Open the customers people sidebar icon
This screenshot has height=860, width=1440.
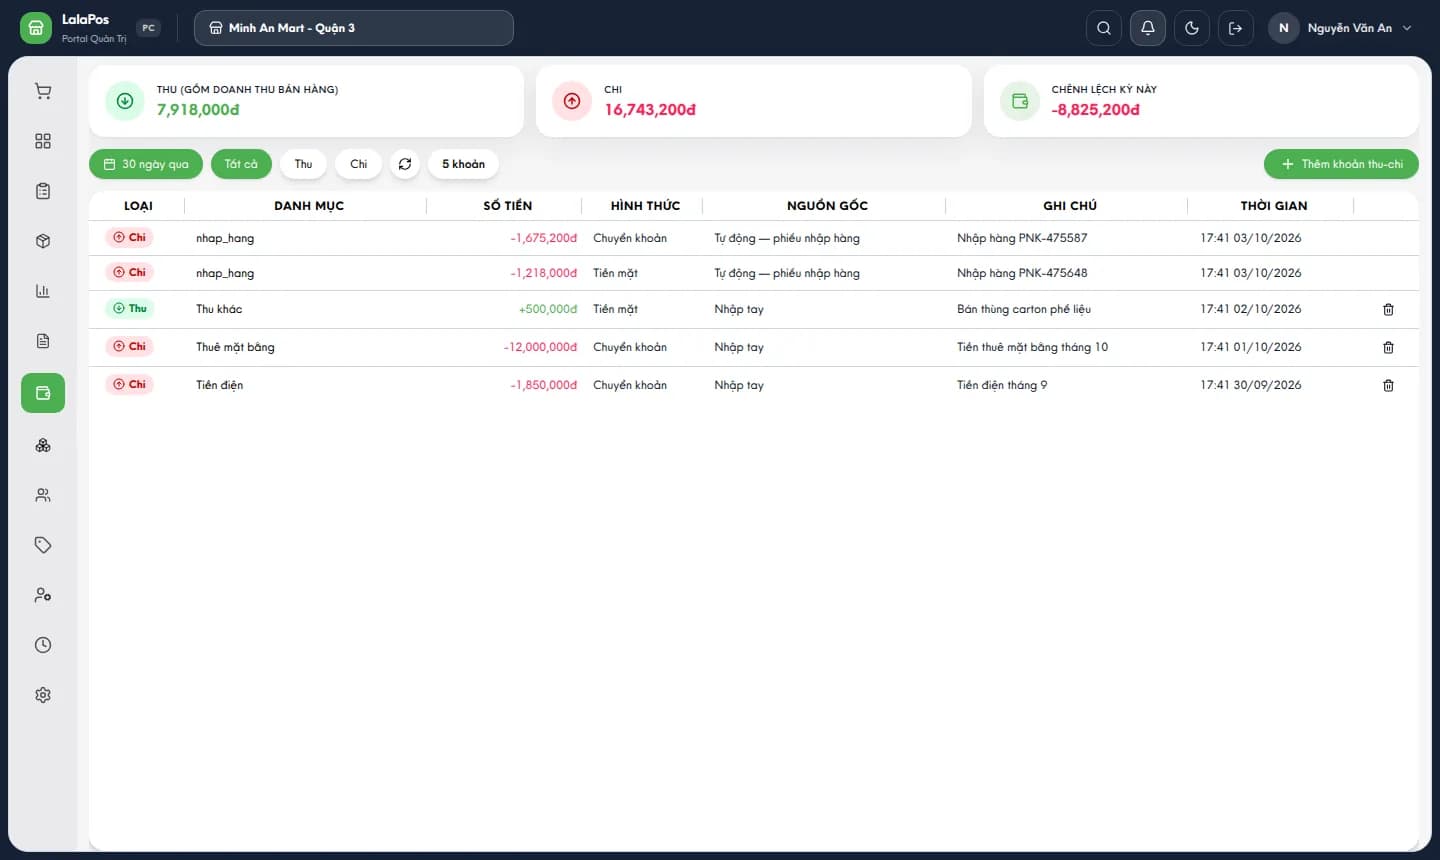(43, 495)
